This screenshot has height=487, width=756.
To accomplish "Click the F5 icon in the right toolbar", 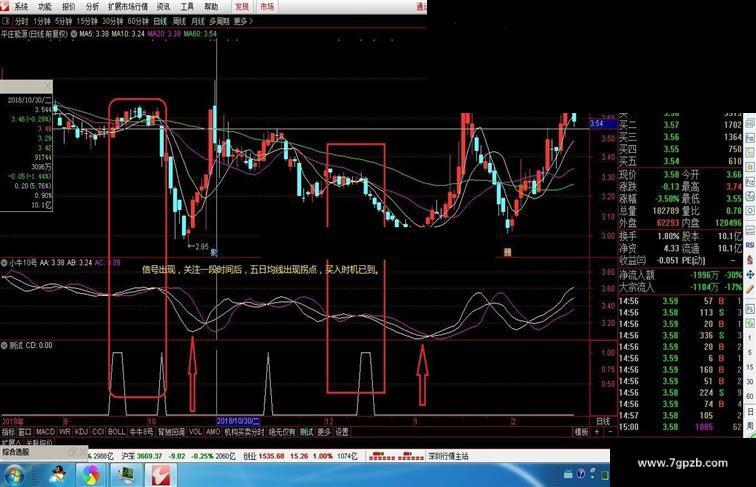I will click(750, 308).
